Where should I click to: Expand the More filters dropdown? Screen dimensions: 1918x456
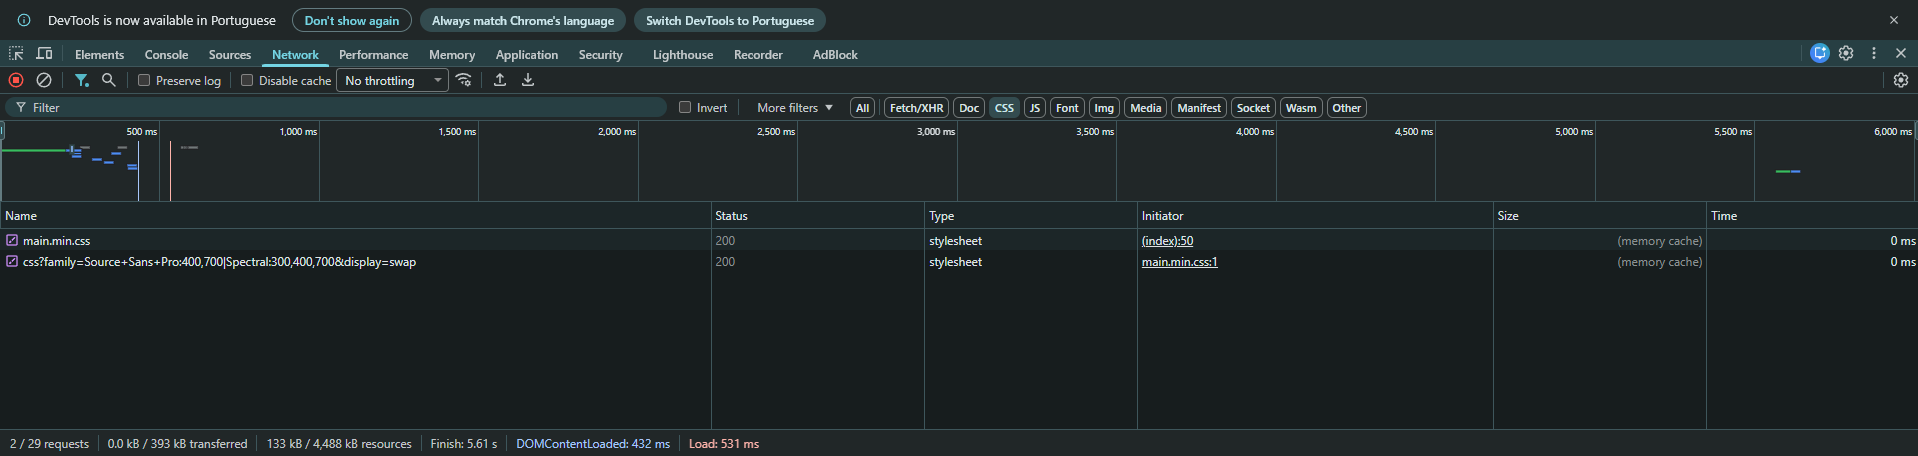[x=795, y=107]
